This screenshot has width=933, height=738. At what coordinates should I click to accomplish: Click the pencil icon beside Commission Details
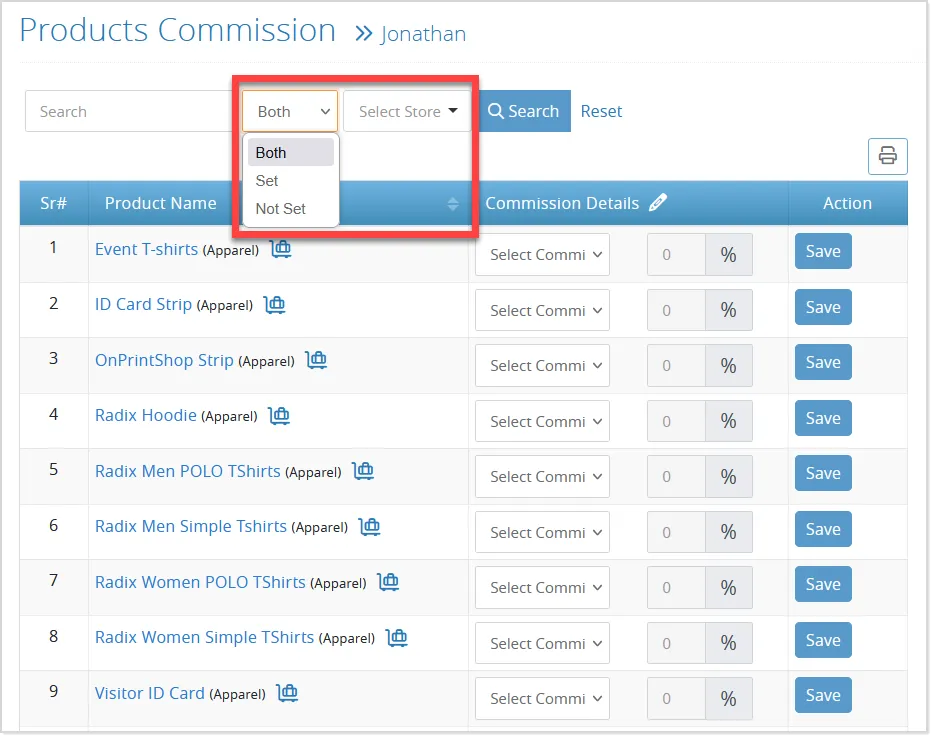[658, 203]
